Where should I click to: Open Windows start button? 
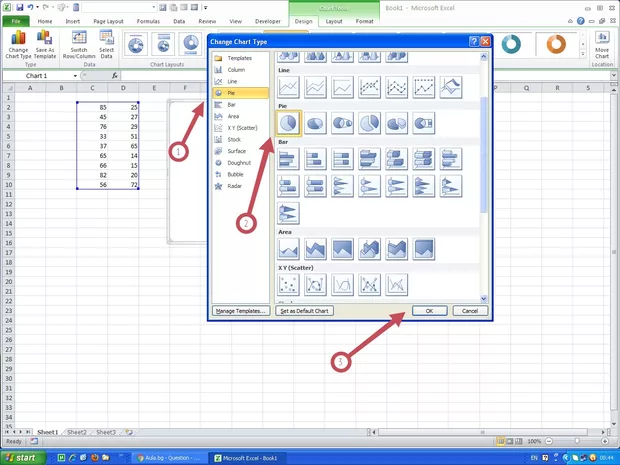[23, 458]
